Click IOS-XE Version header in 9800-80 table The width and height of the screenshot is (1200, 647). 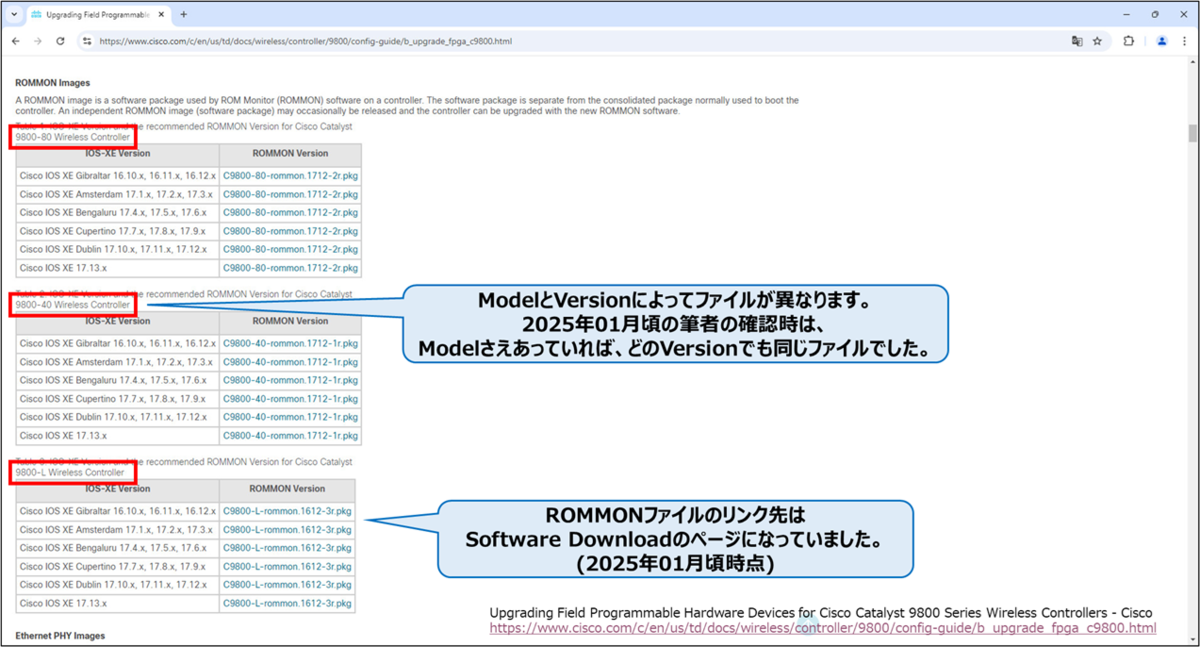coord(118,154)
